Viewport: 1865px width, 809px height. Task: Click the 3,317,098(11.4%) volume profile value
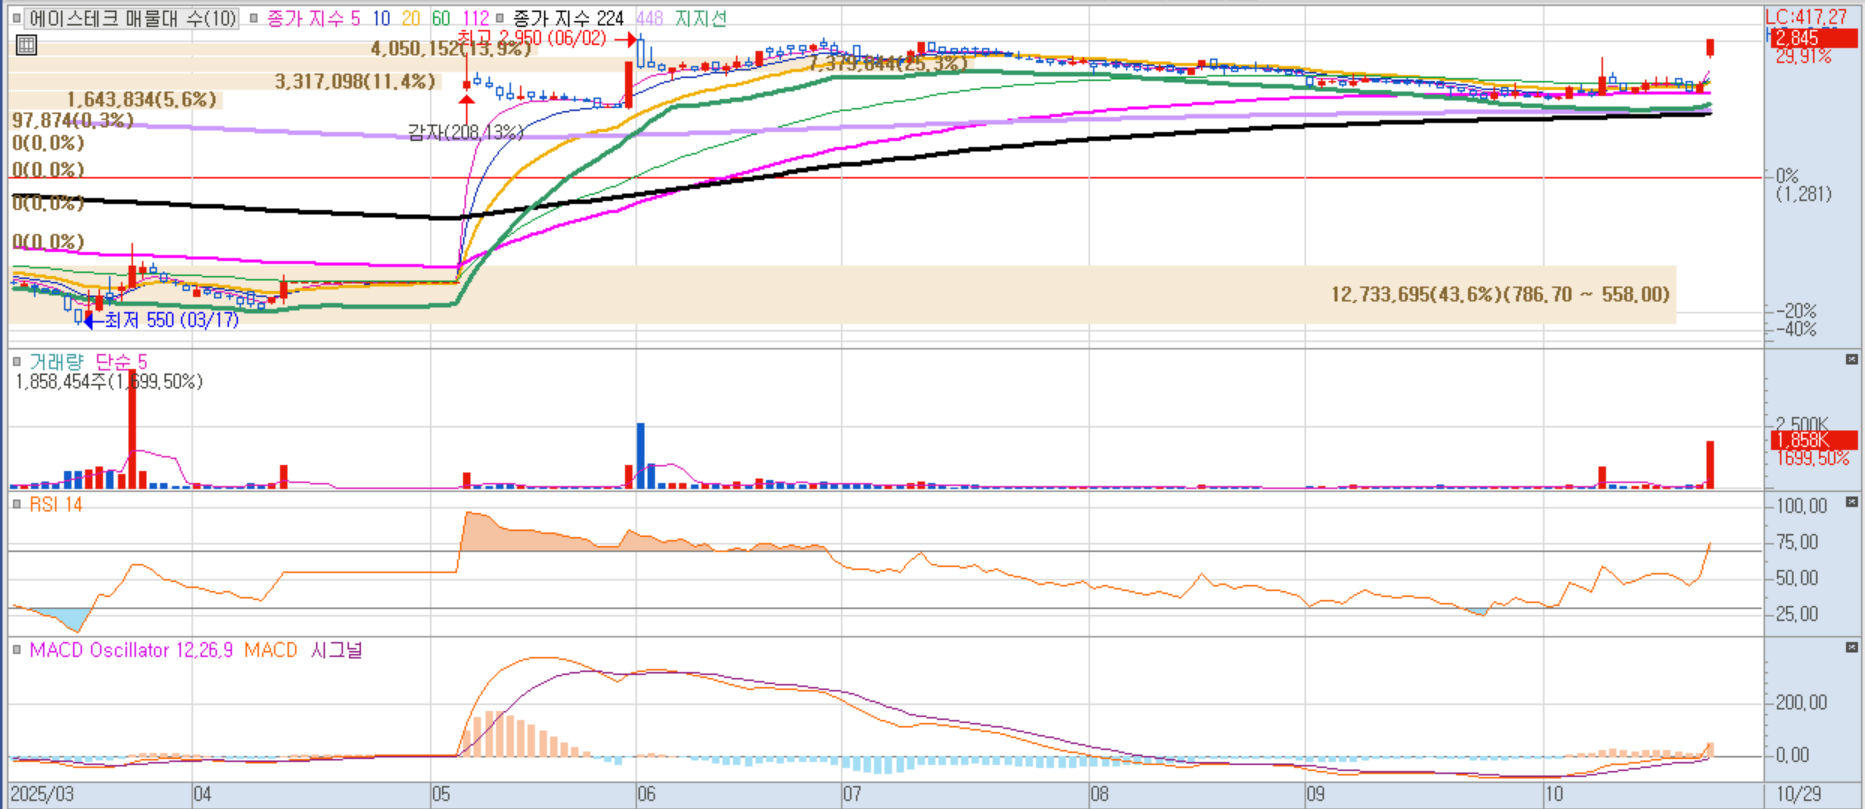[x=355, y=81]
